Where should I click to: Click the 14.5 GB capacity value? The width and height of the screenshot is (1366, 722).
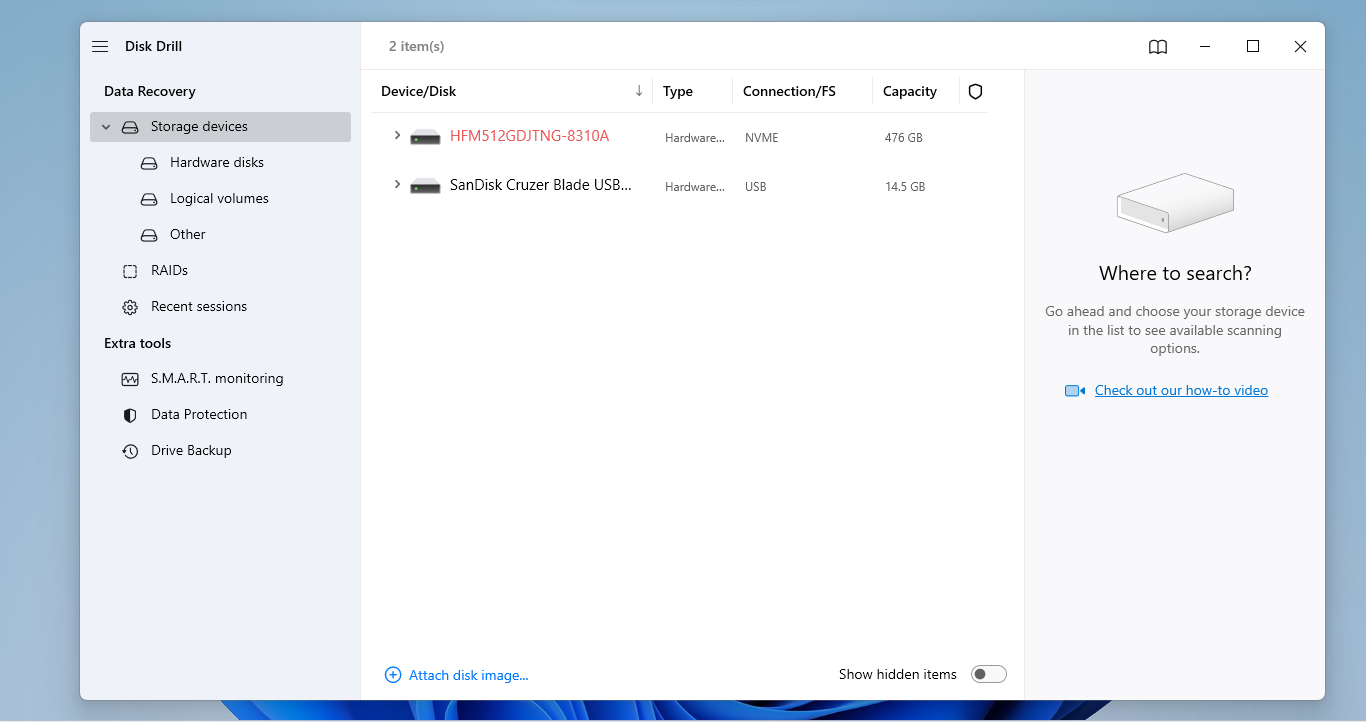(x=905, y=187)
